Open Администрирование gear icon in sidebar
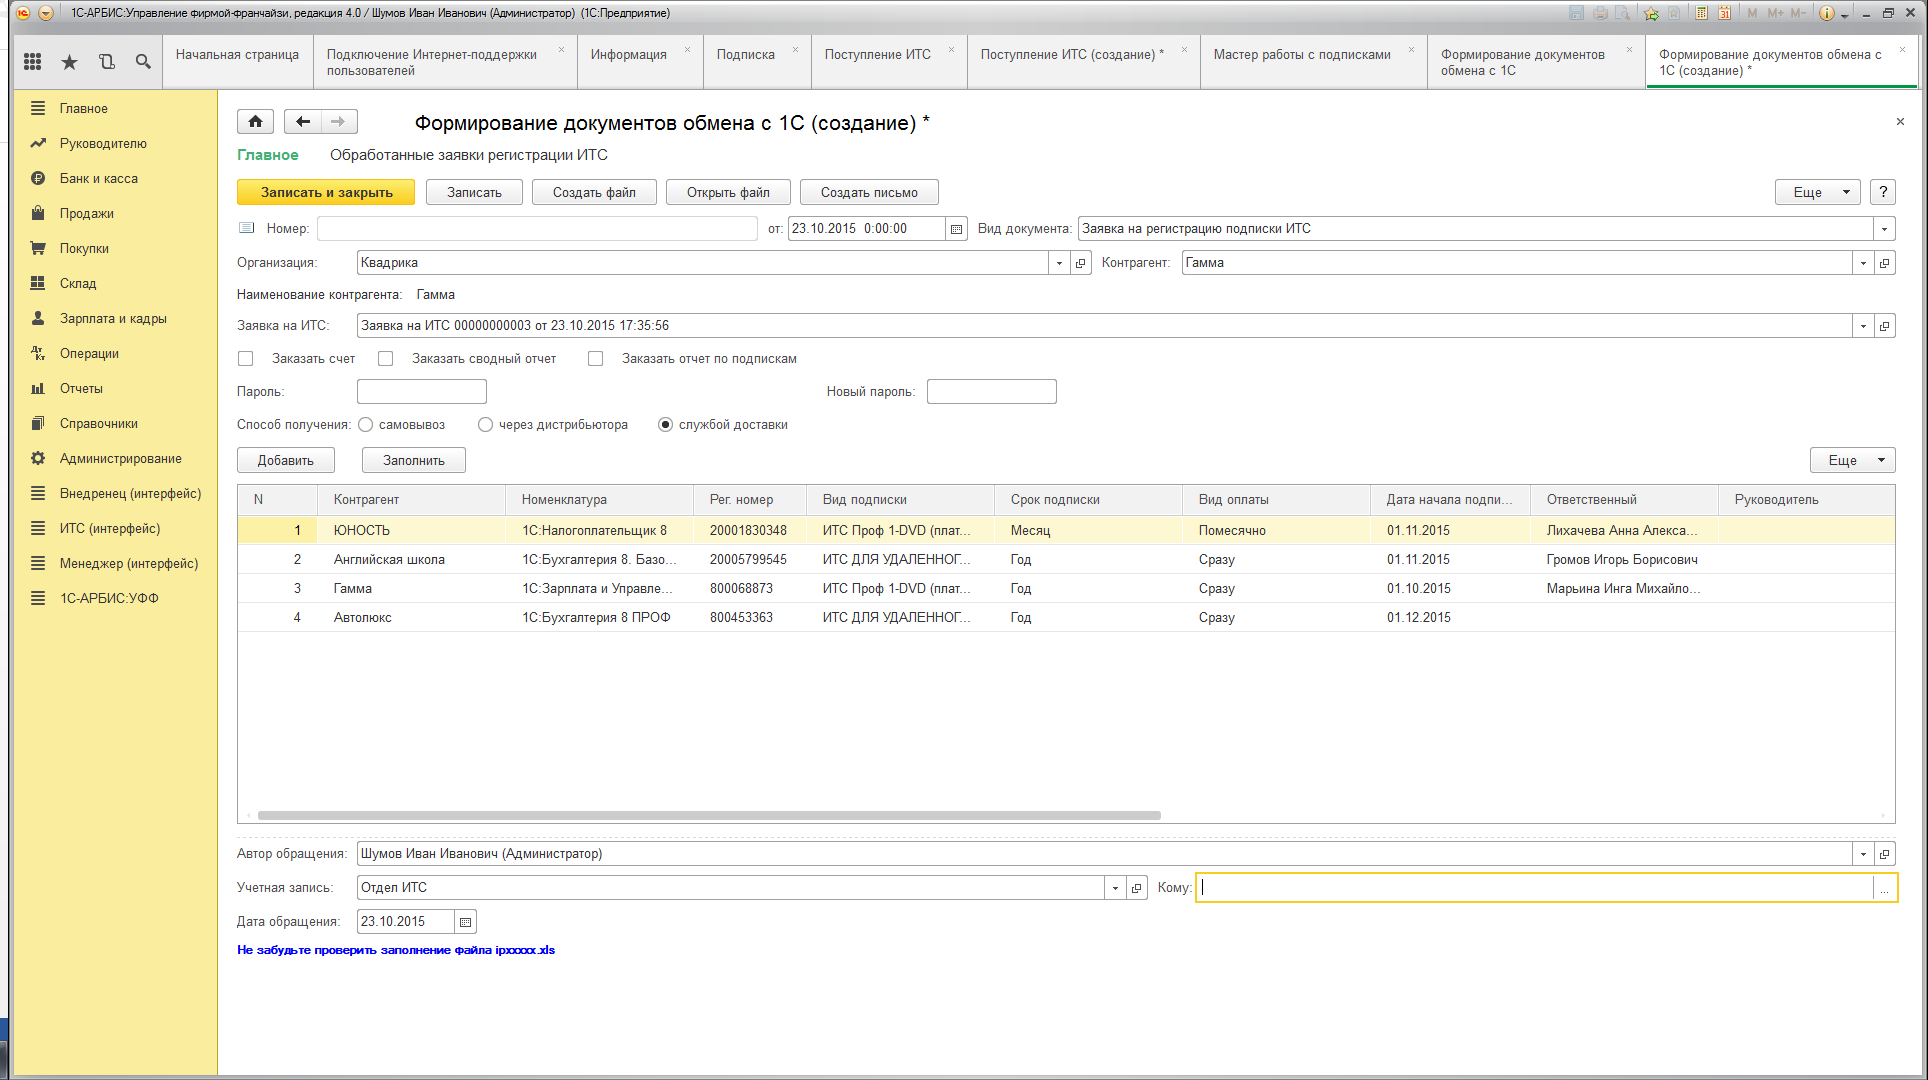Image resolution: width=1928 pixels, height=1080 pixels. click(x=38, y=458)
